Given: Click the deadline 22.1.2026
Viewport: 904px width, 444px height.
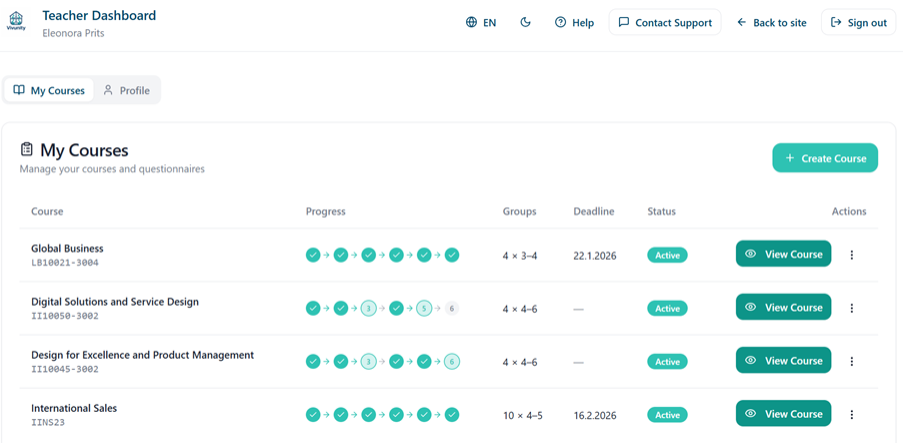Looking at the screenshot, I should pos(595,255).
